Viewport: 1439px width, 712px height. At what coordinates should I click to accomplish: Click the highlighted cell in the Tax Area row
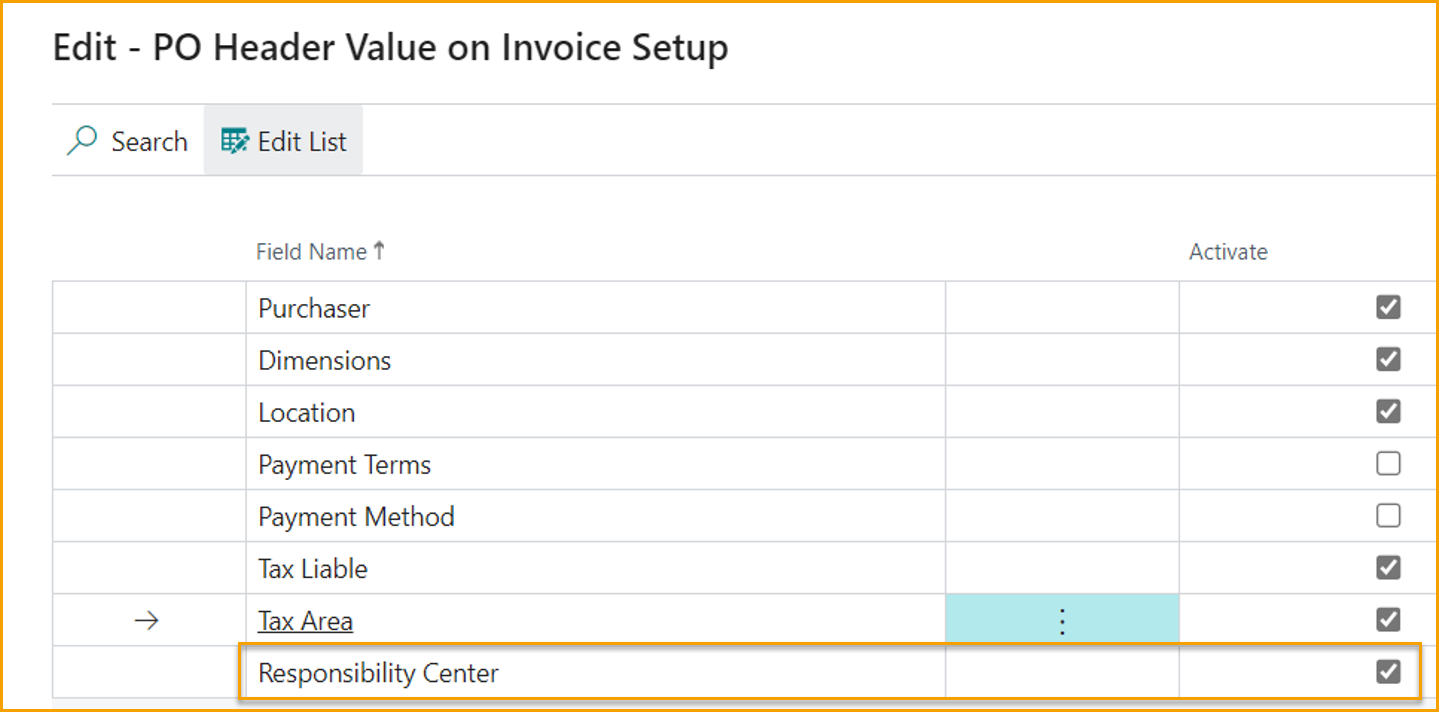[x=1062, y=619]
